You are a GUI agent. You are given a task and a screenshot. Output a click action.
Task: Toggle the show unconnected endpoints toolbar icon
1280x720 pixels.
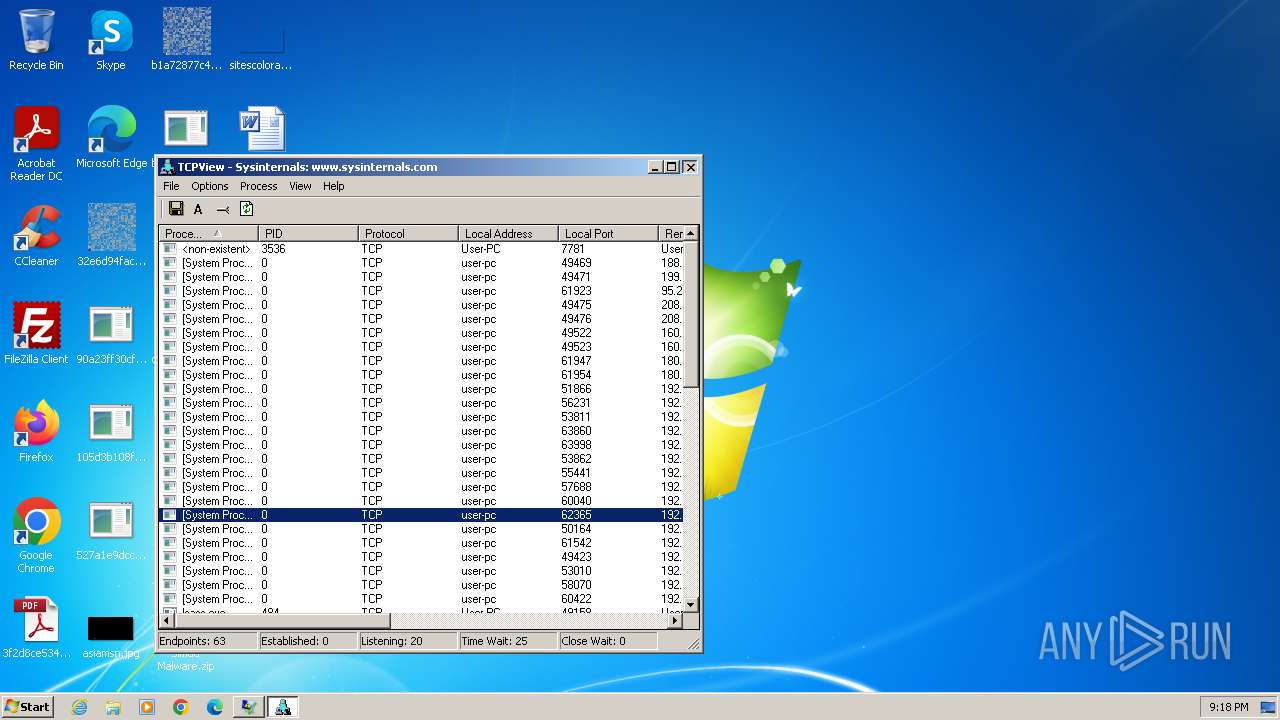pyautogui.click(x=222, y=209)
